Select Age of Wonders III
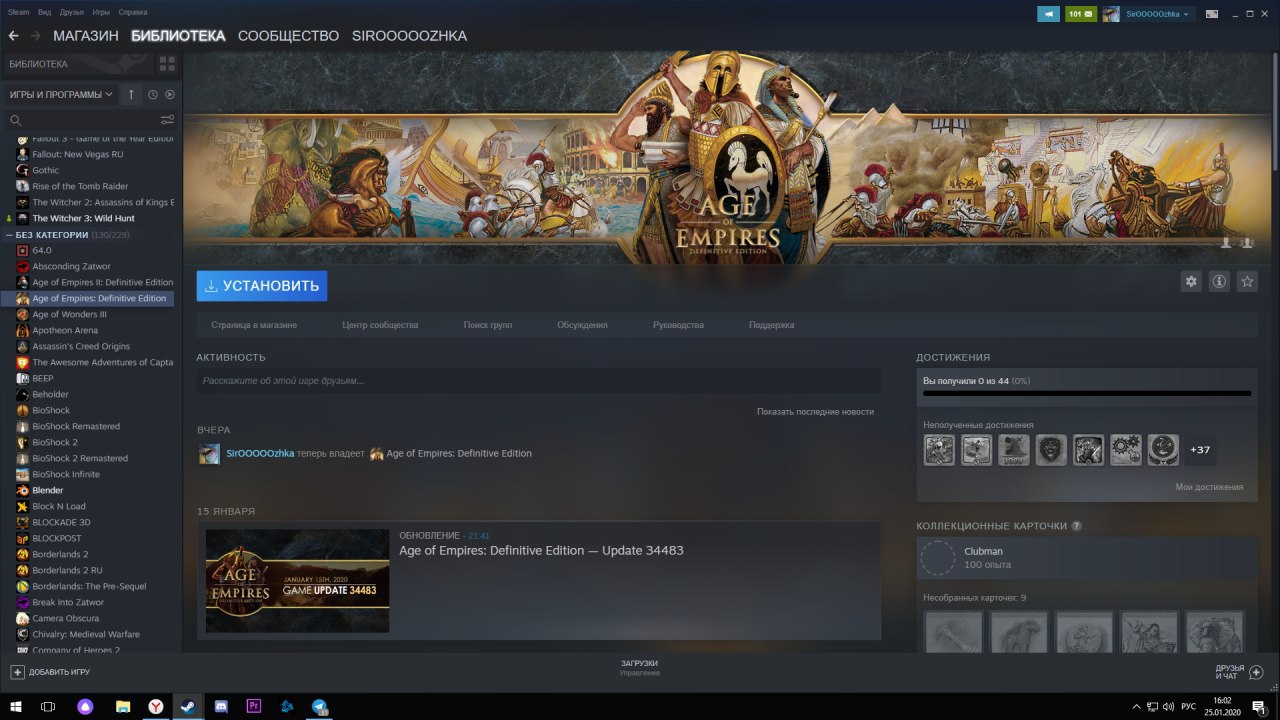 [x=69, y=314]
